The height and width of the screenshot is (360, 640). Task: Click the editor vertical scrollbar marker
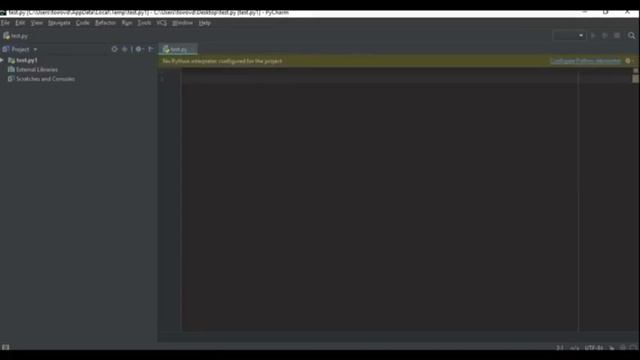tap(636, 79)
